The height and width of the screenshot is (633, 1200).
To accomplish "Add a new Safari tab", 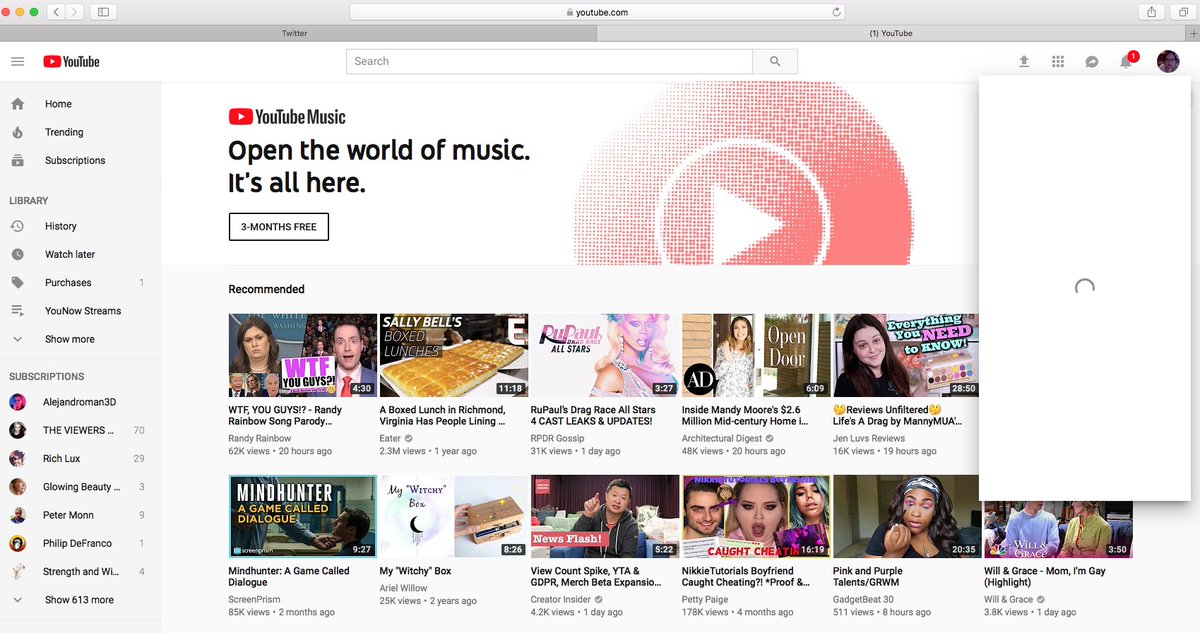I will point(1193,33).
